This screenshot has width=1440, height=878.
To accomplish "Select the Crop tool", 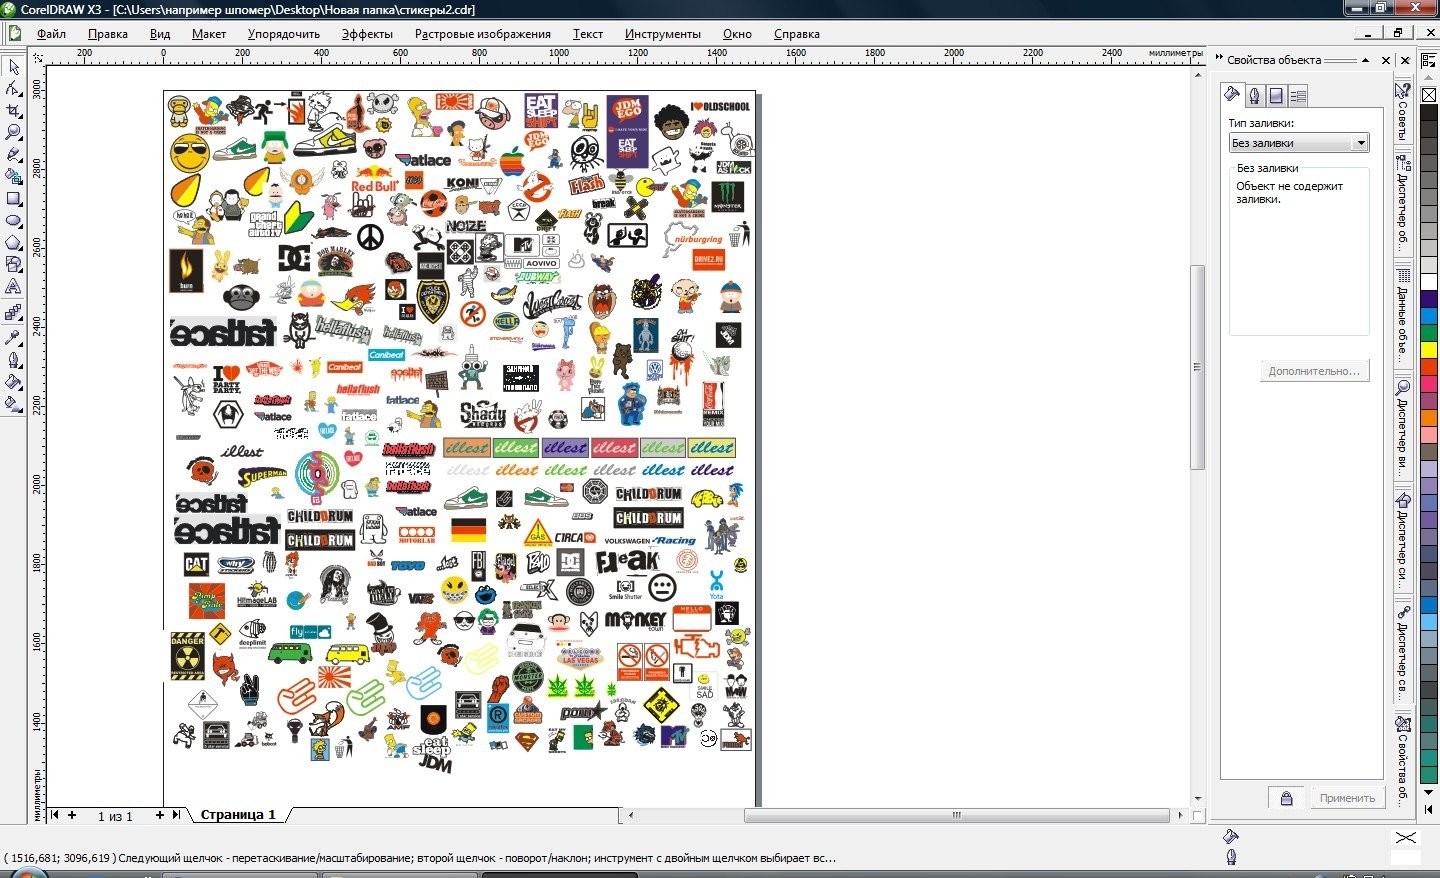I will pyautogui.click(x=14, y=110).
